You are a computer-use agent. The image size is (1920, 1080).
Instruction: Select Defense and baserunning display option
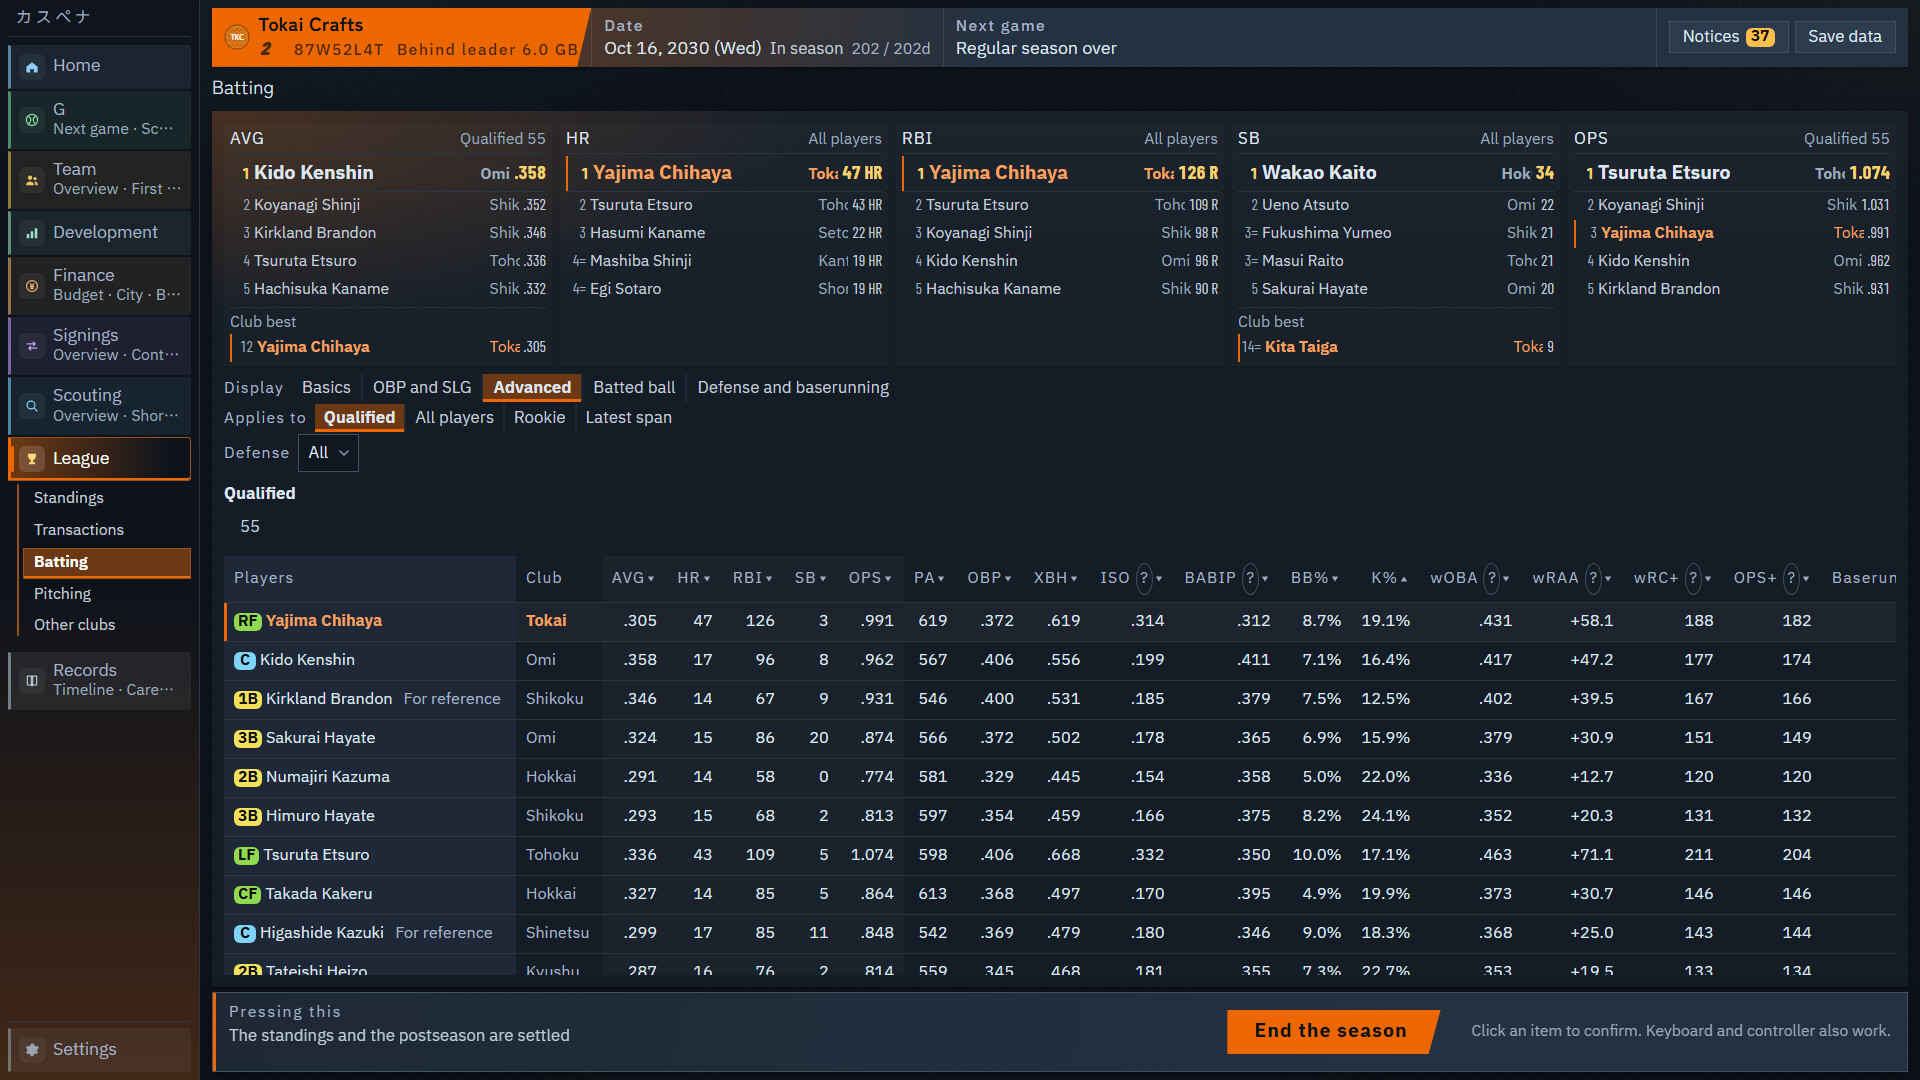[793, 387]
